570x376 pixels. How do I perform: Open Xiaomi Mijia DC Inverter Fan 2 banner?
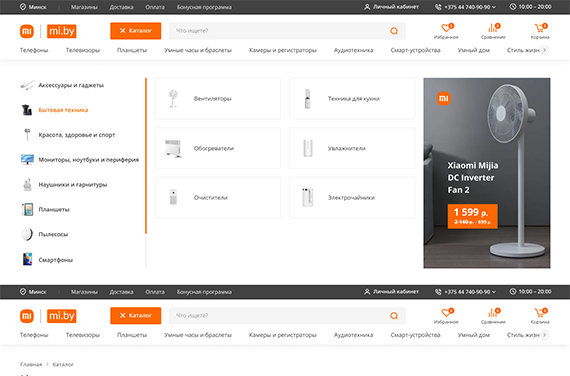point(487,173)
